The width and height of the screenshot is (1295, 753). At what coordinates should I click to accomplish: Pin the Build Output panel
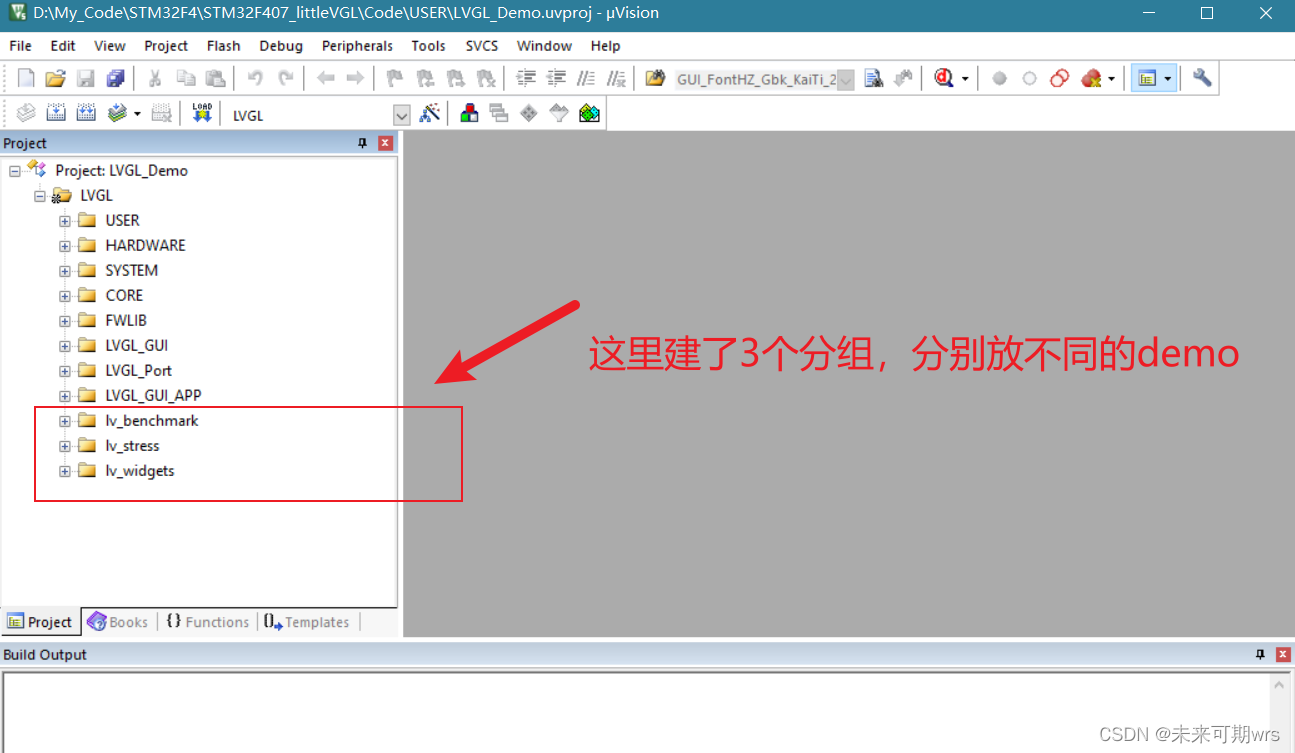point(1259,654)
